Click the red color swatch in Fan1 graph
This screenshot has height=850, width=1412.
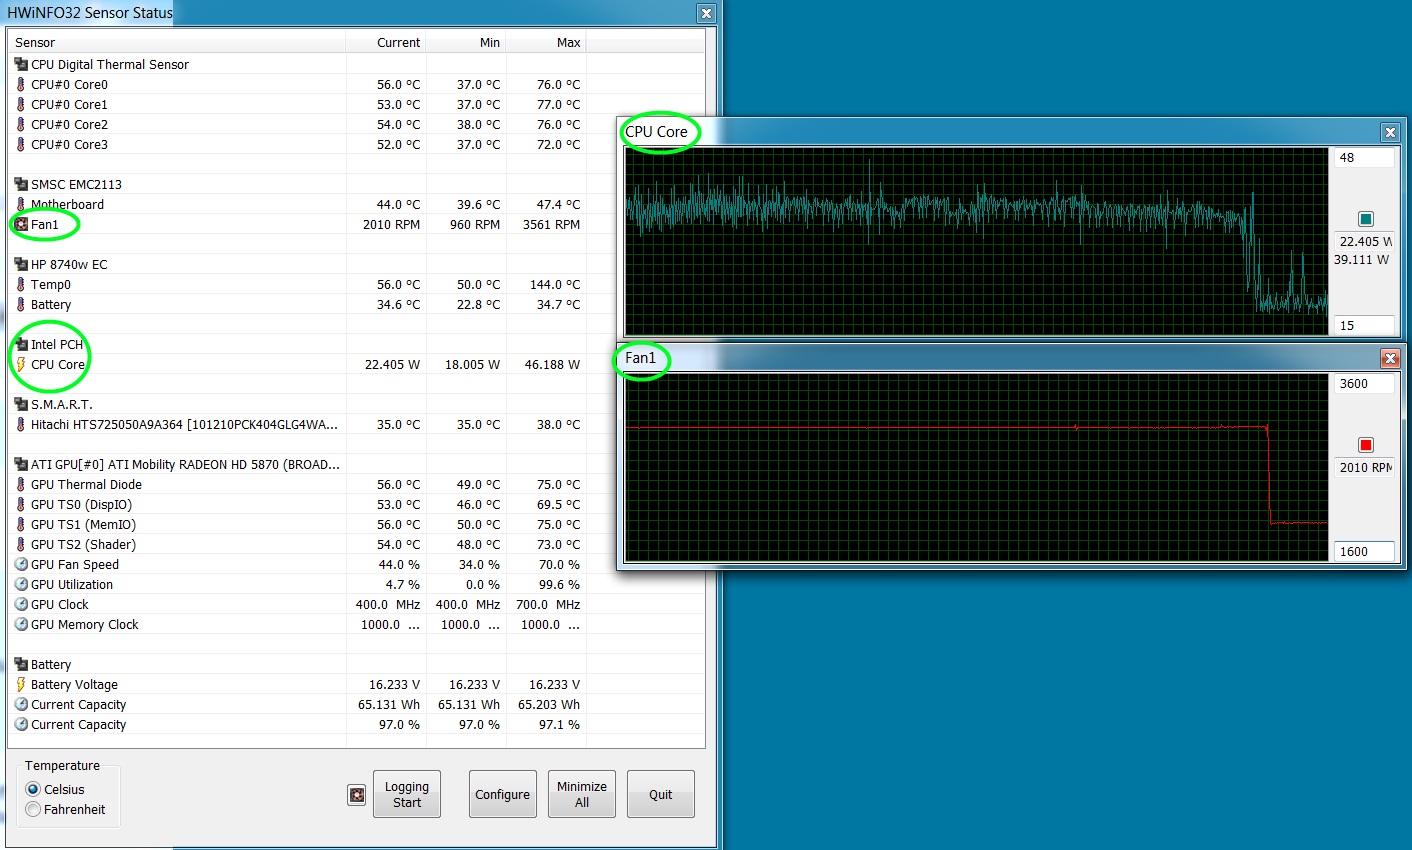pos(1366,445)
